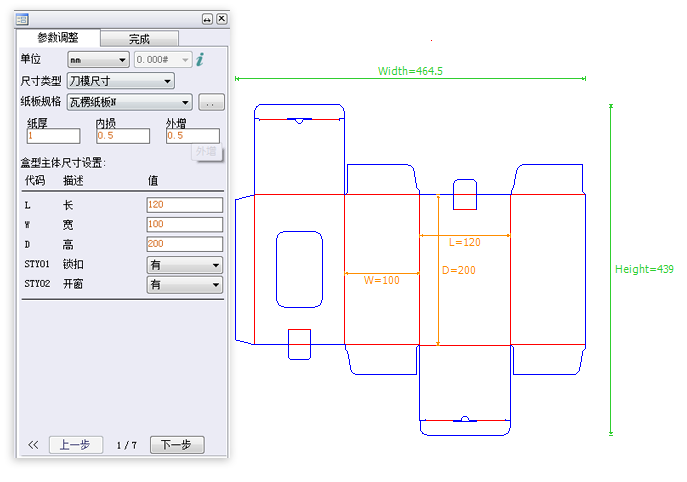
Task: Click the 代码 column header
Action: [35, 180]
